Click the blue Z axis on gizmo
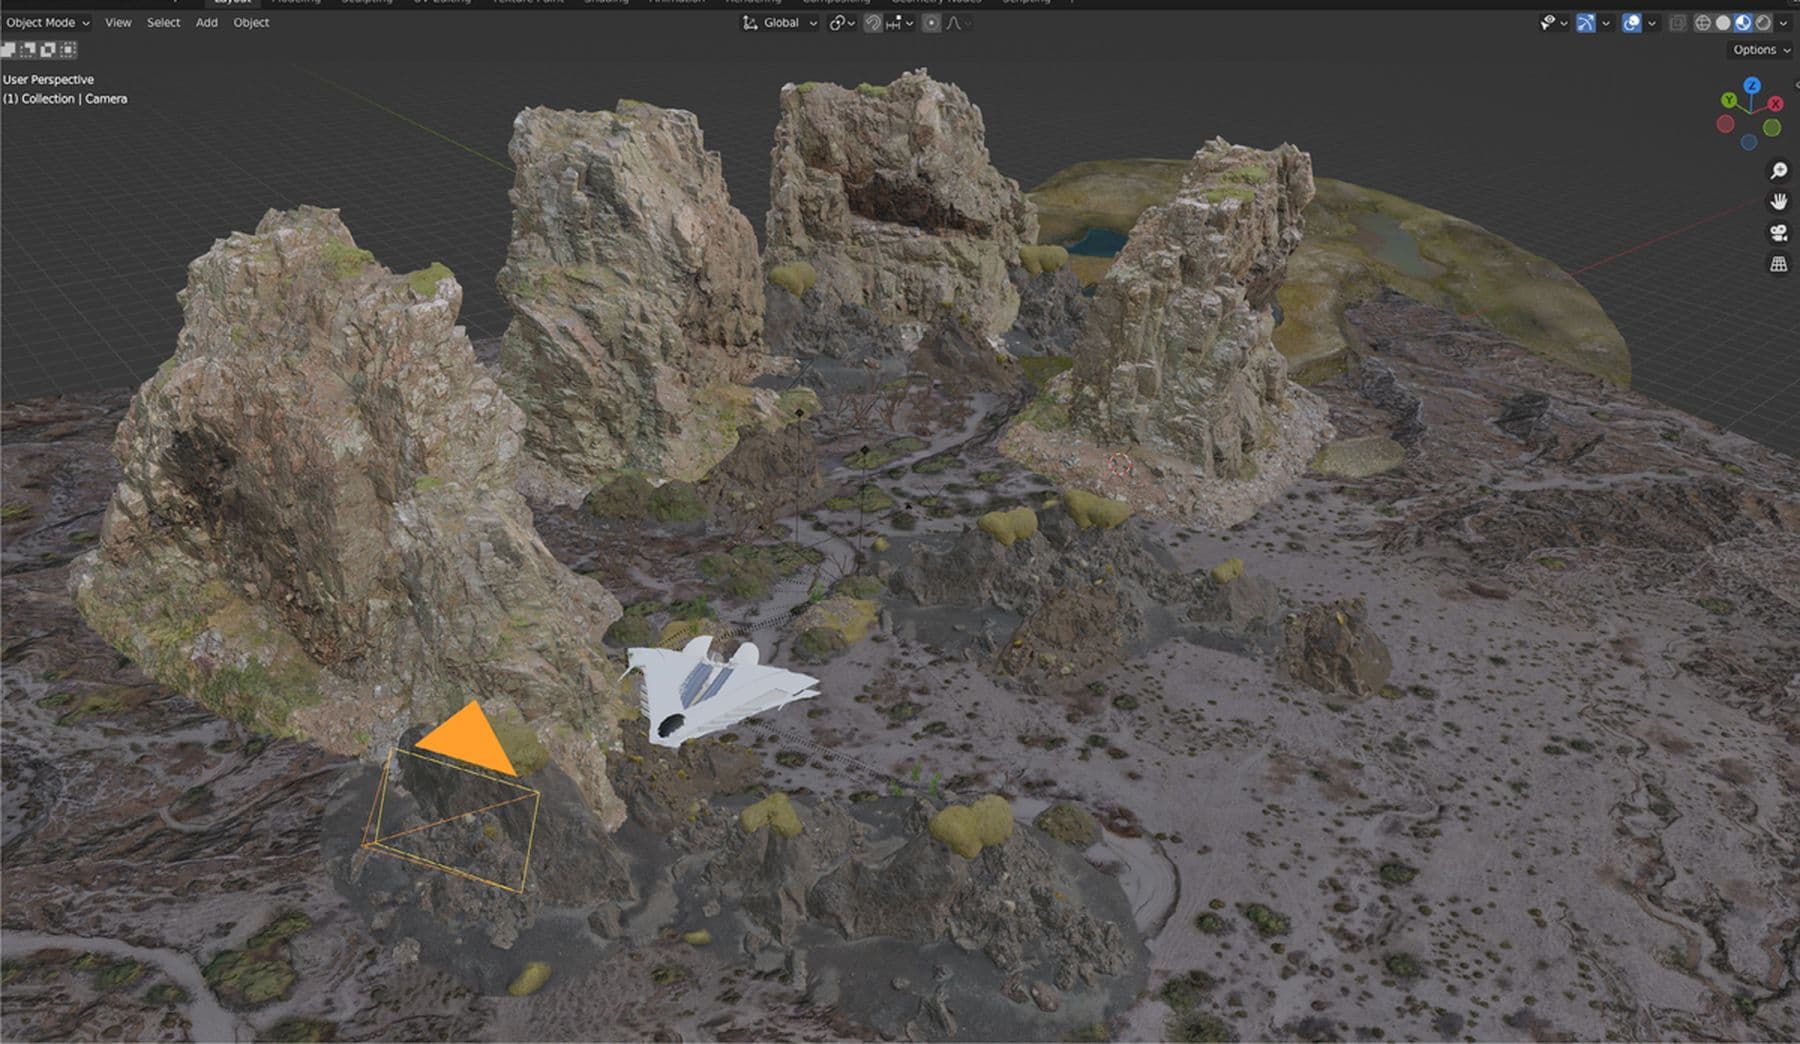The image size is (1800, 1044). click(1751, 86)
